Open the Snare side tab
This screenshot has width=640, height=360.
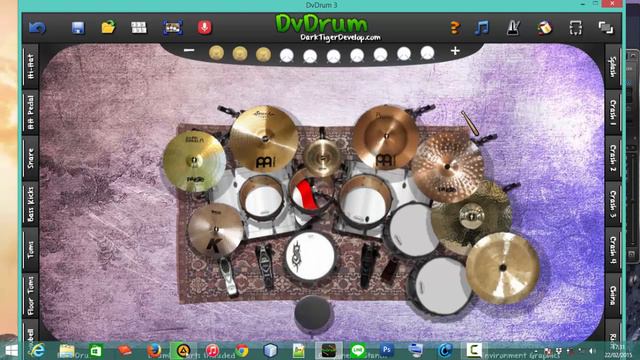[x=31, y=158]
